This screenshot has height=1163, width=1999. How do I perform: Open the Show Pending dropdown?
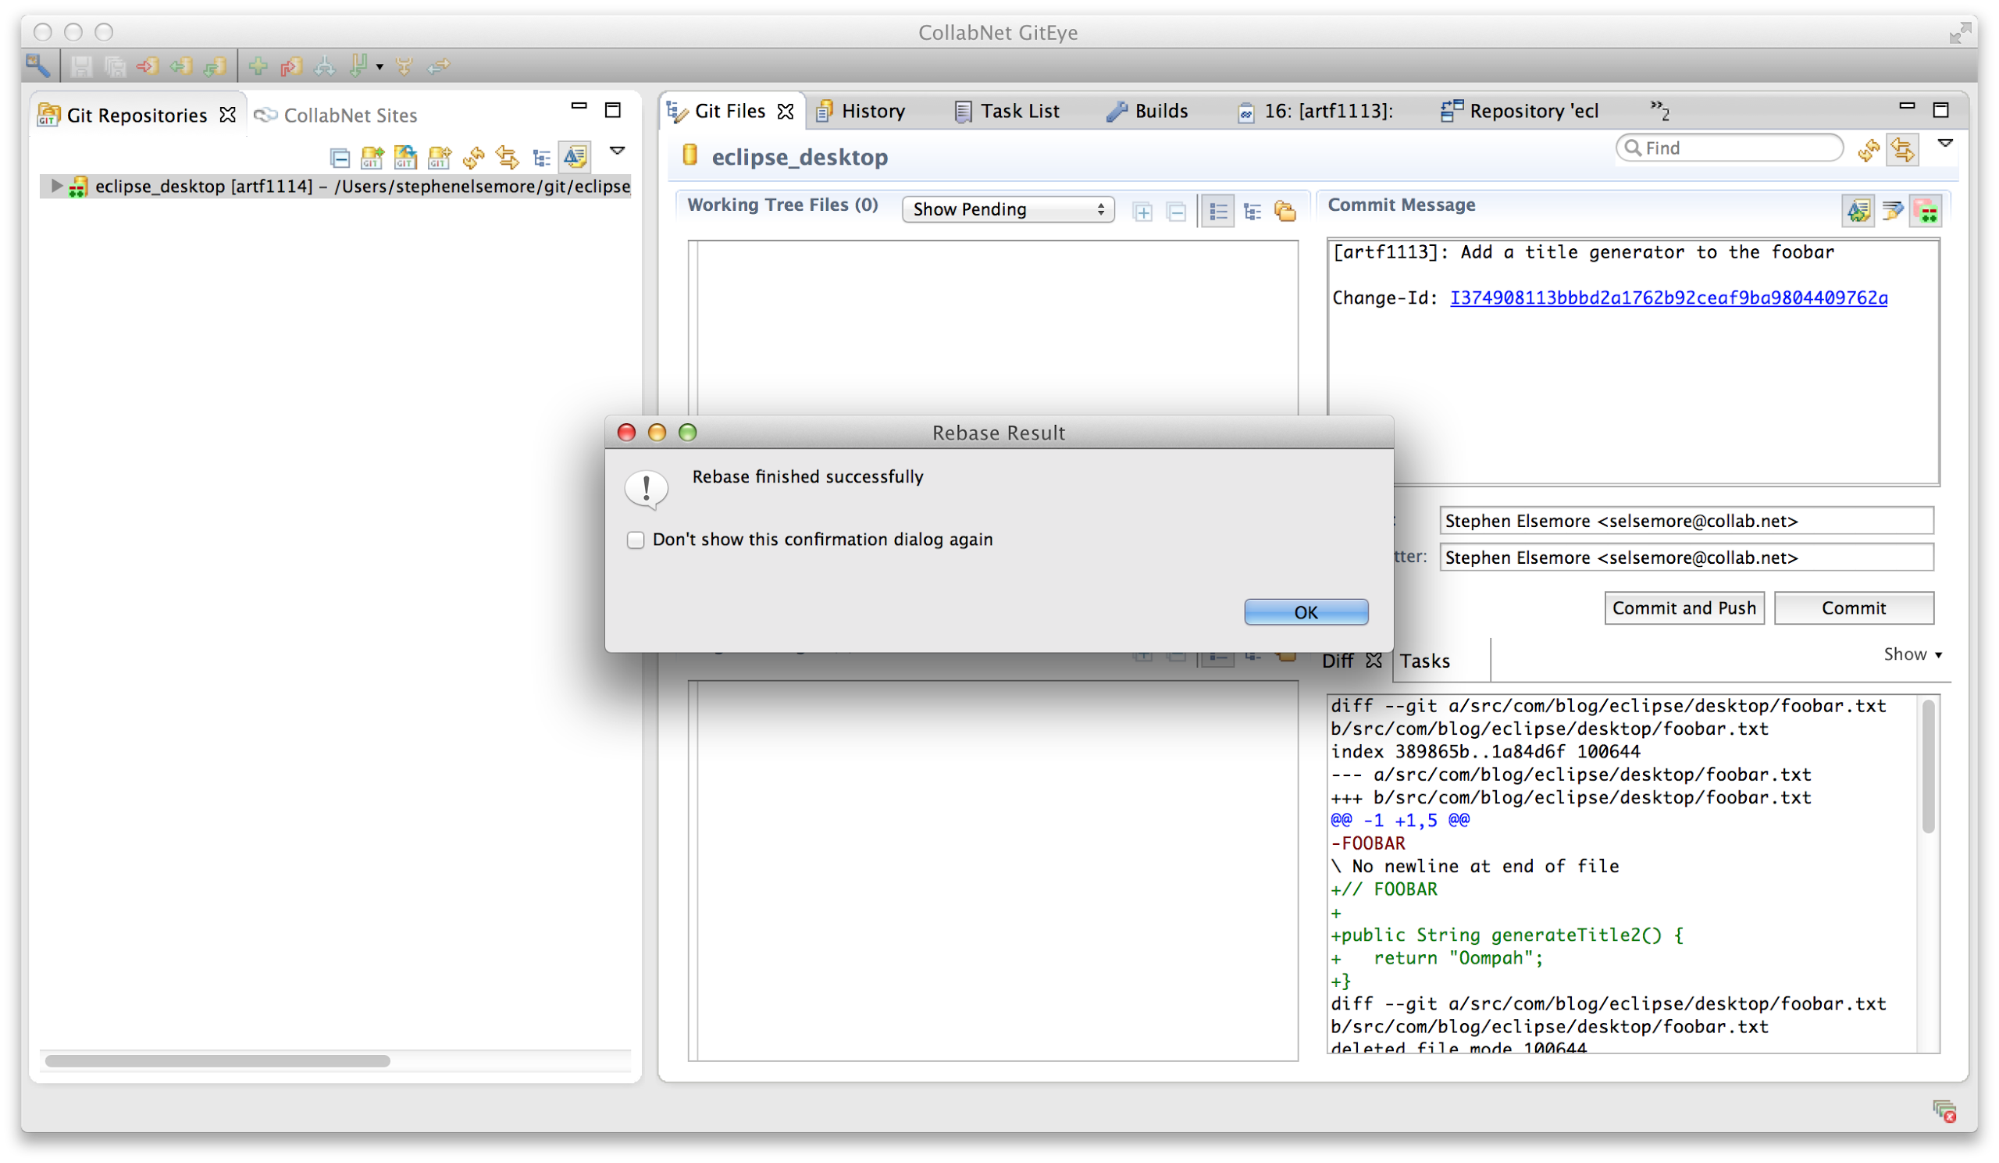1007,209
